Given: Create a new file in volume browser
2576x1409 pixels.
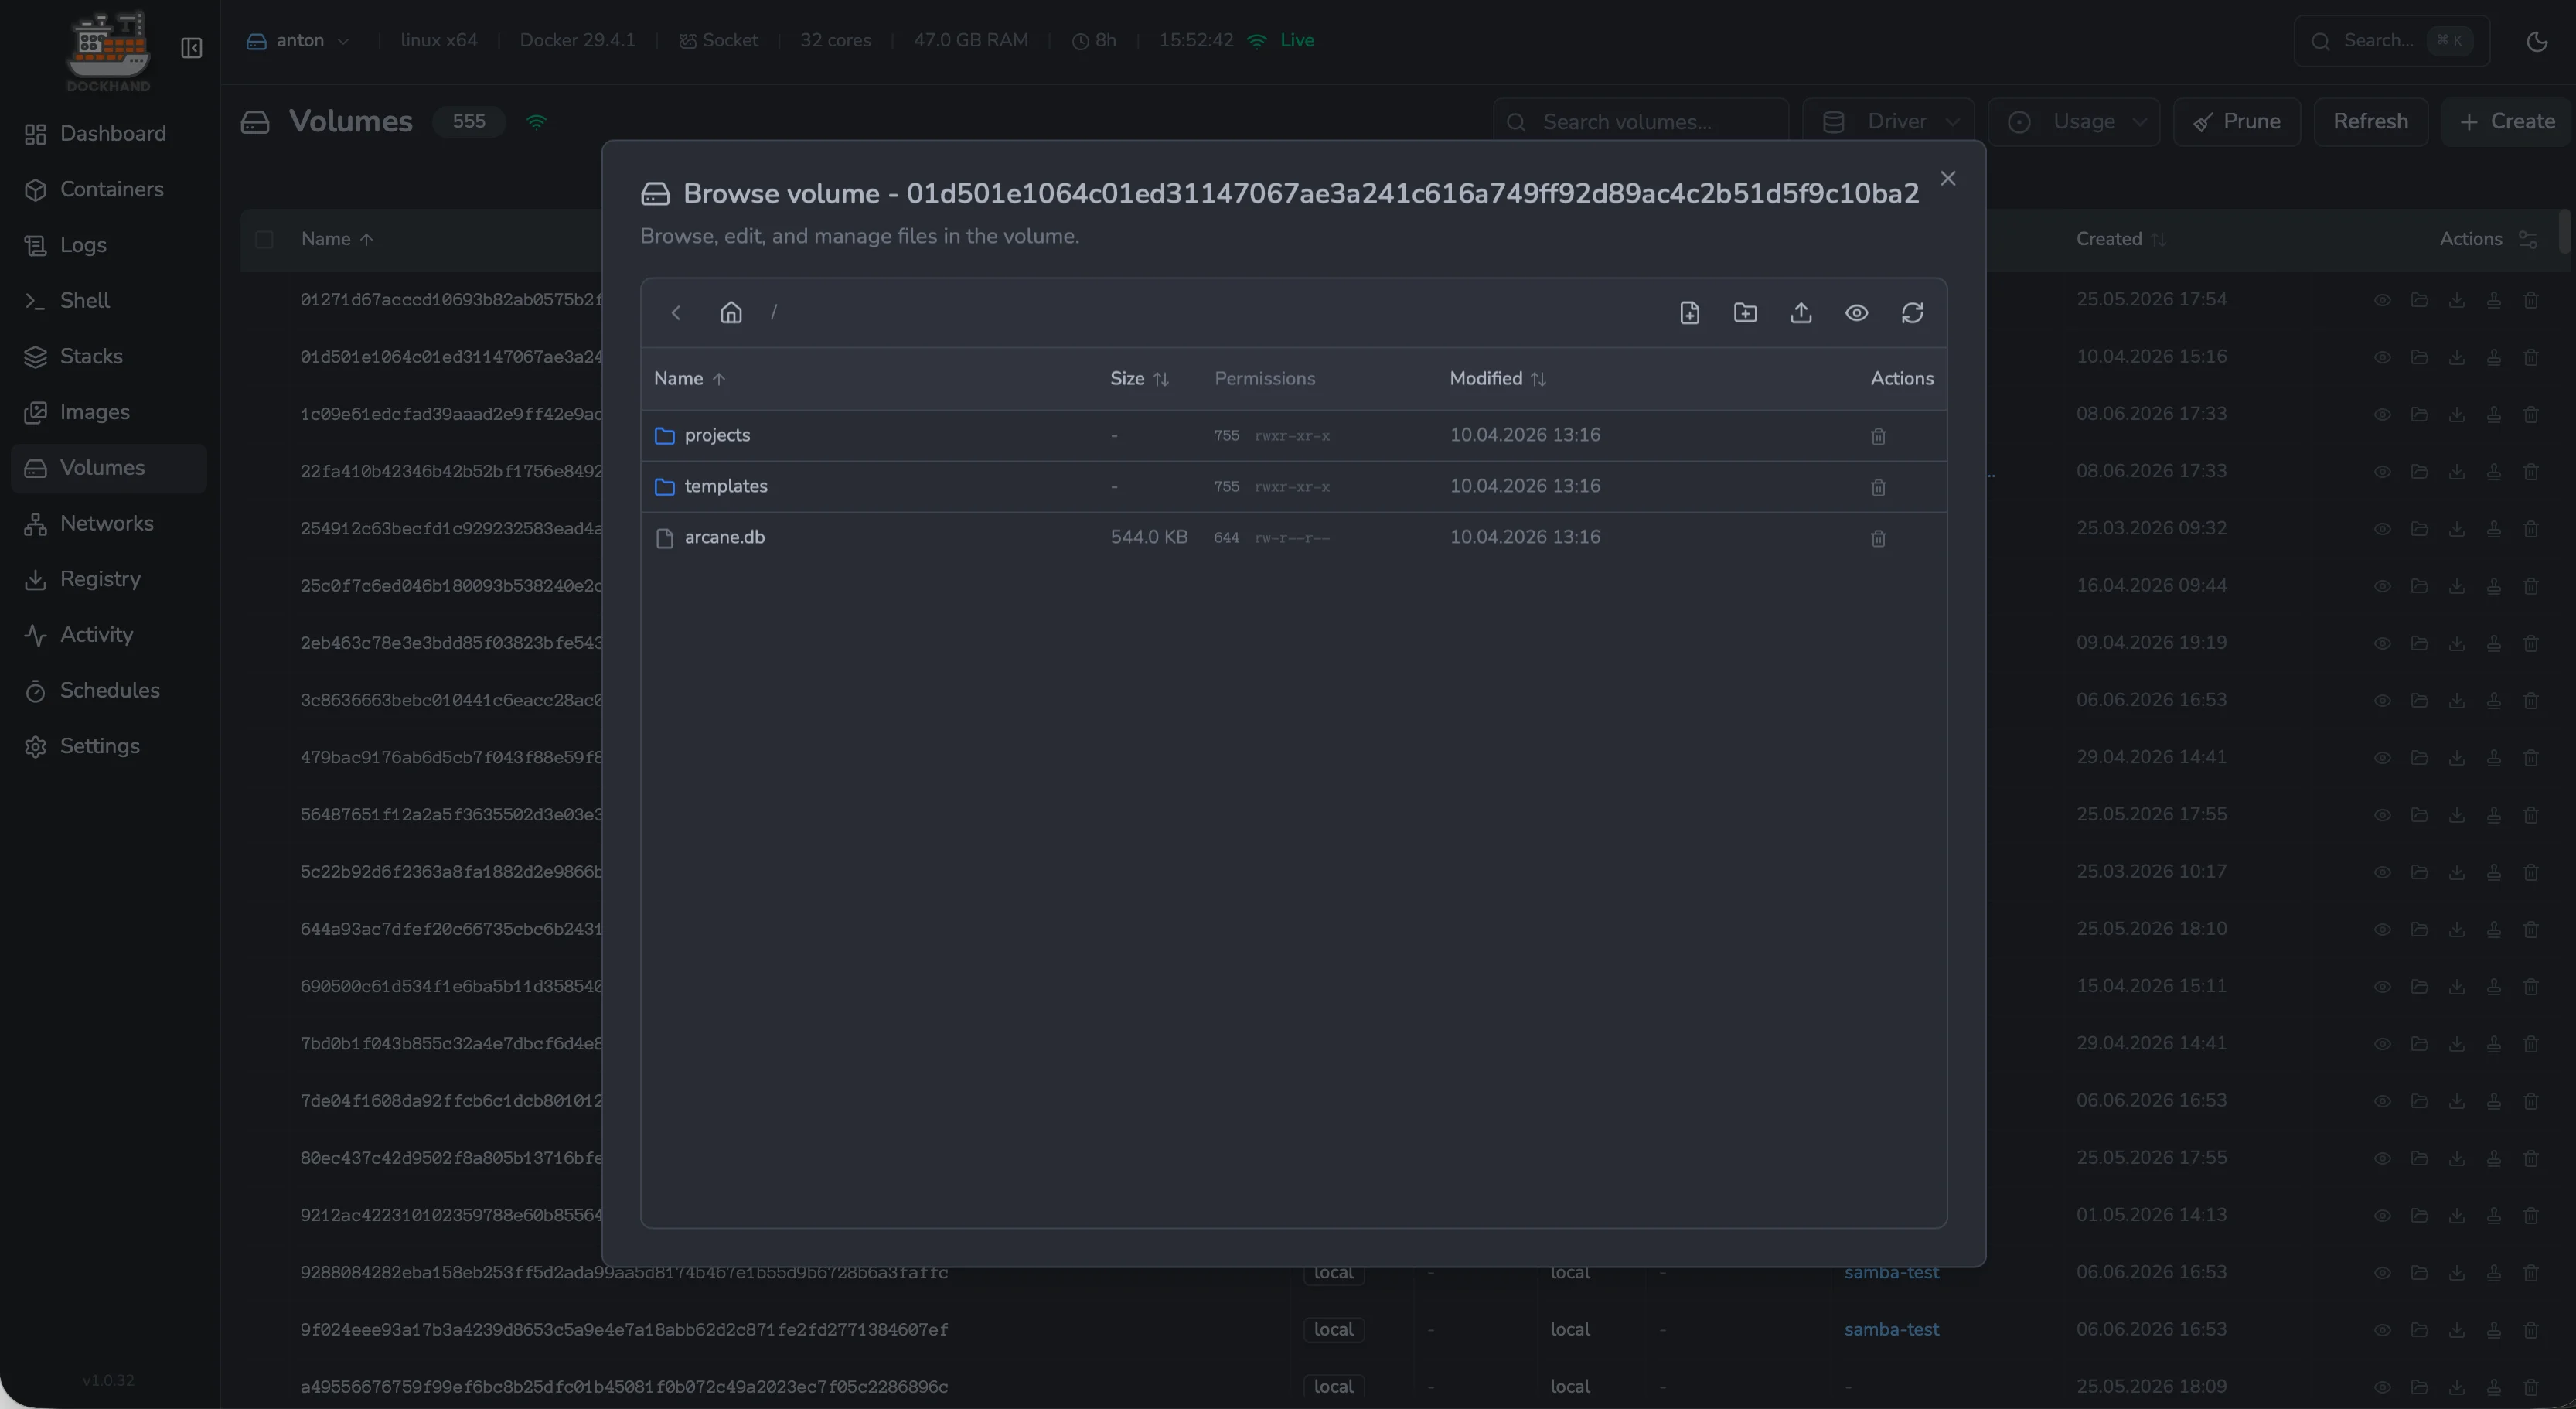Looking at the screenshot, I should tap(1689, 313).
